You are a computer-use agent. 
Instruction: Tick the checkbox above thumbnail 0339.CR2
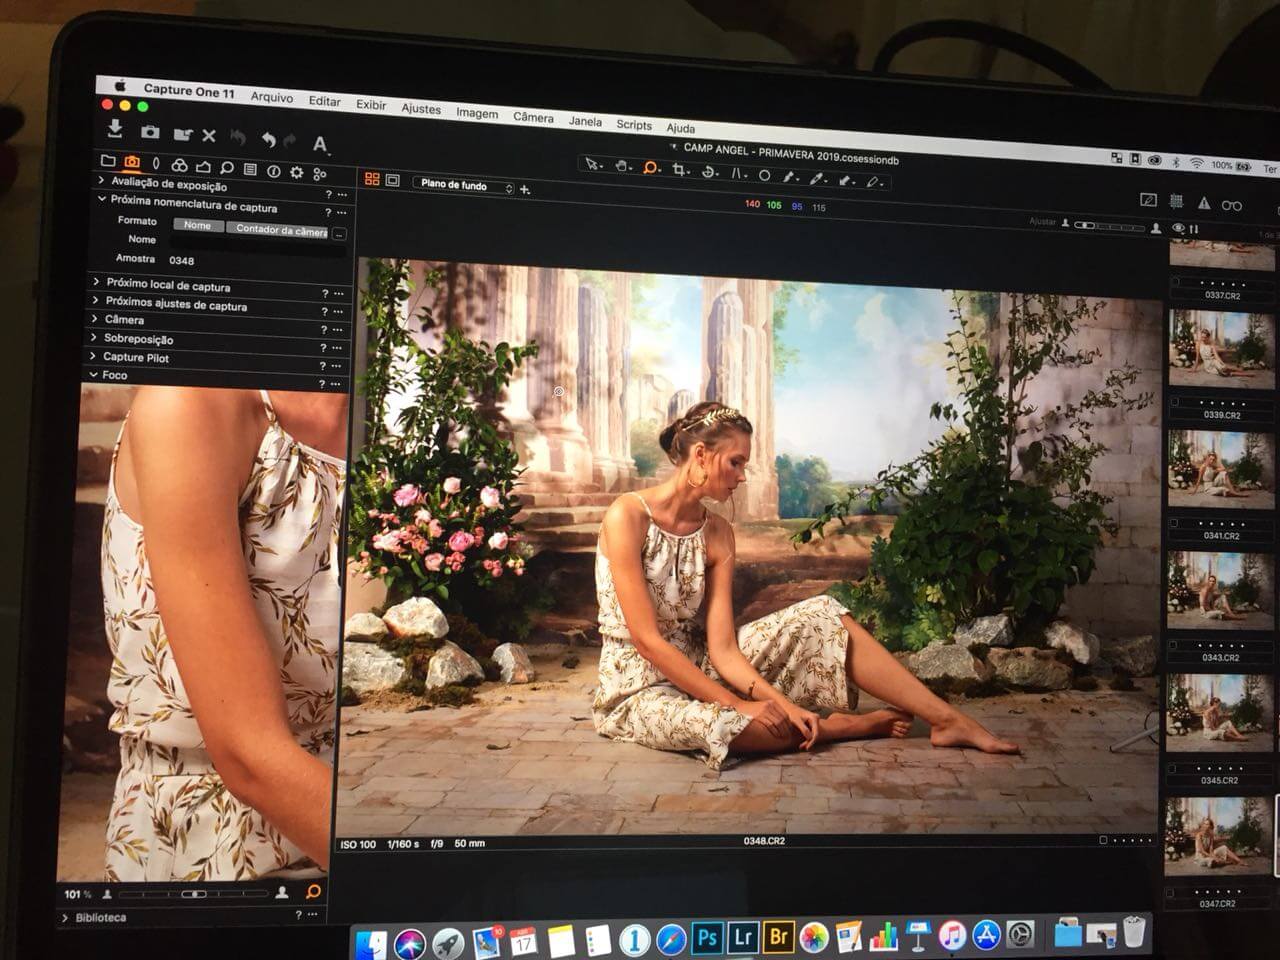[1174, 402]
